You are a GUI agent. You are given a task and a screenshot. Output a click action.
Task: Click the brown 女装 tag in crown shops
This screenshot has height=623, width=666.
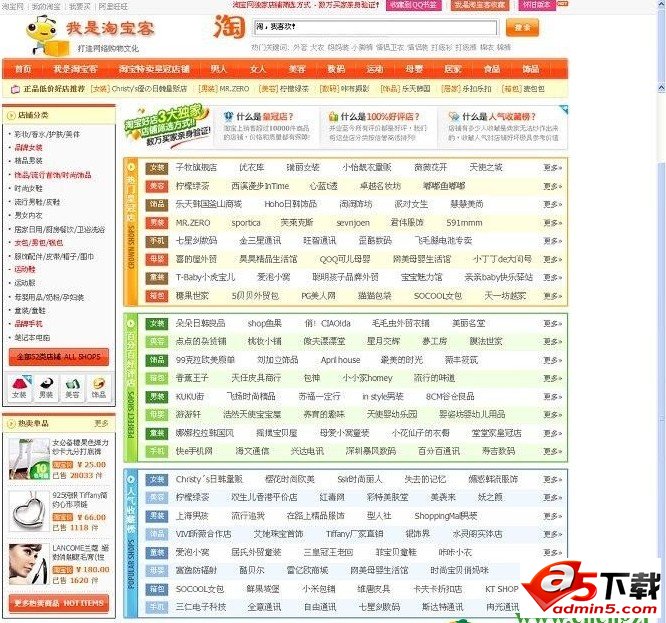157,168
